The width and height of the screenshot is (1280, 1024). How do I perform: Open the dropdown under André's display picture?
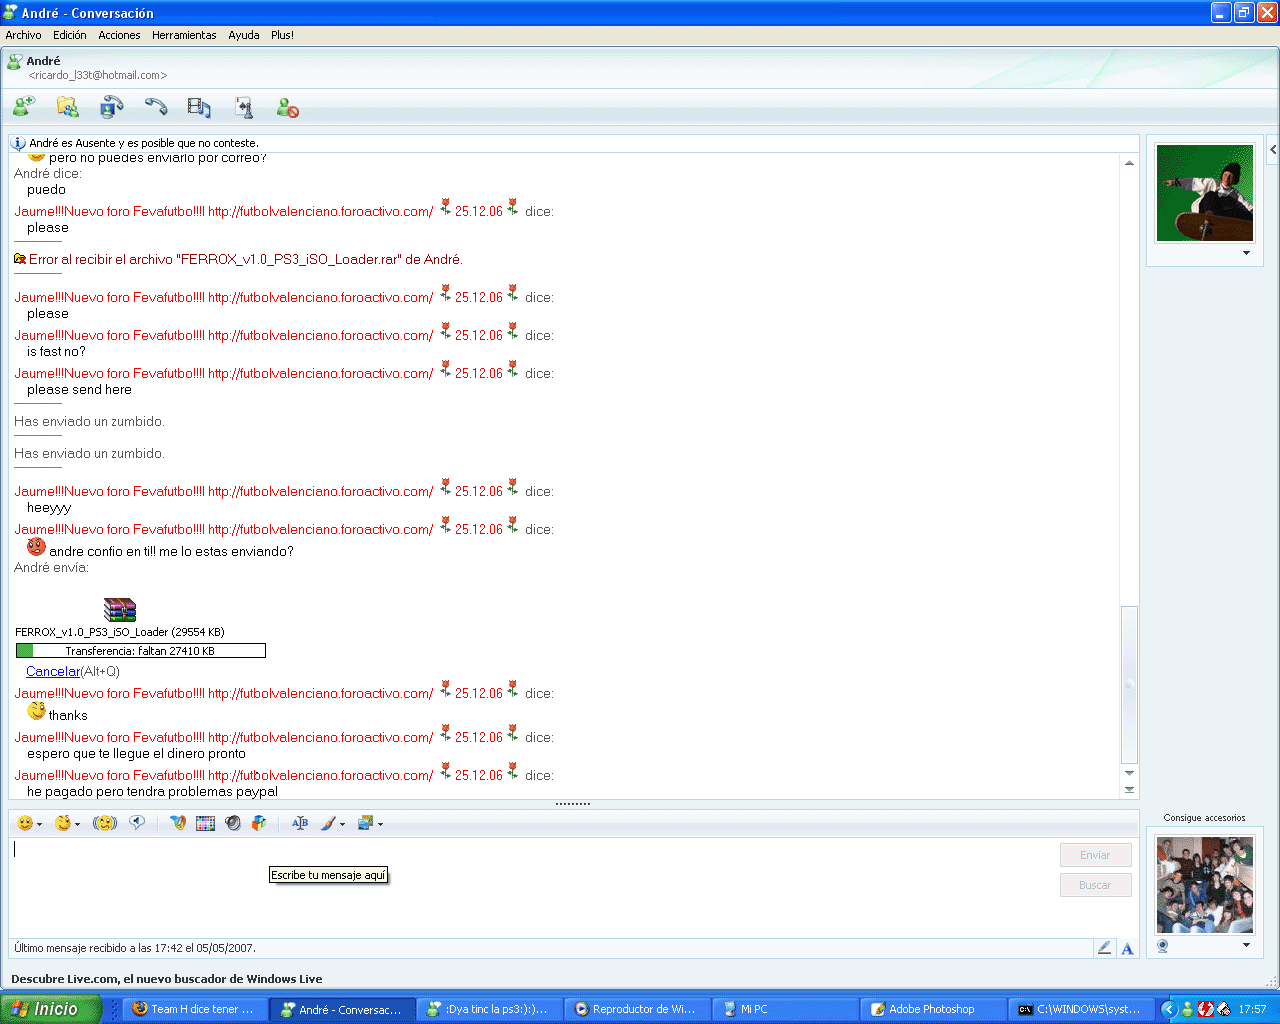pyautogui.click(x=1246, y=253)
